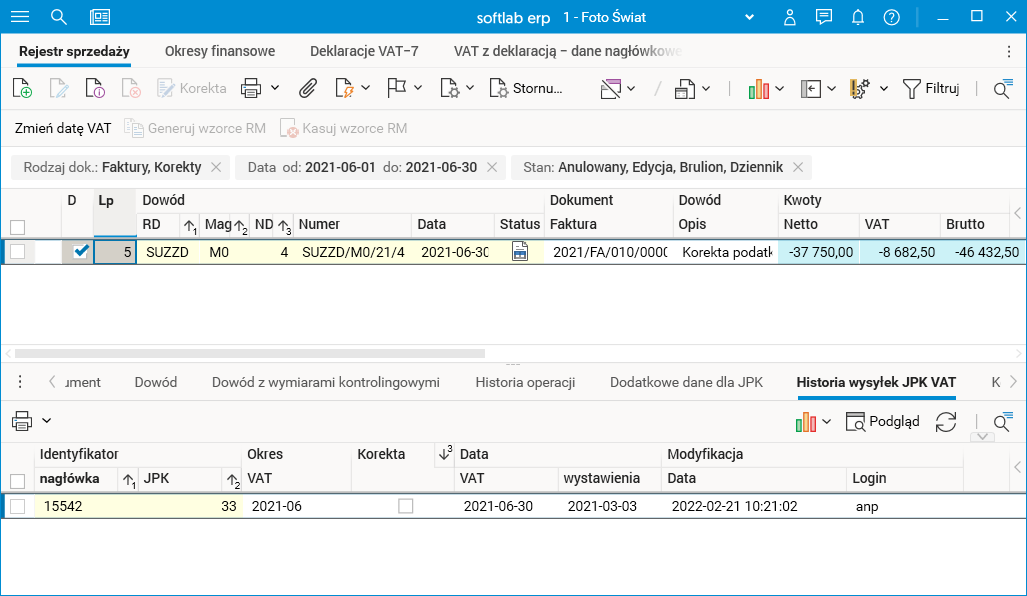Switch to Deklaracje VAT-7 tab
Screen dimensions: 1027x596
tap(364, 51)
